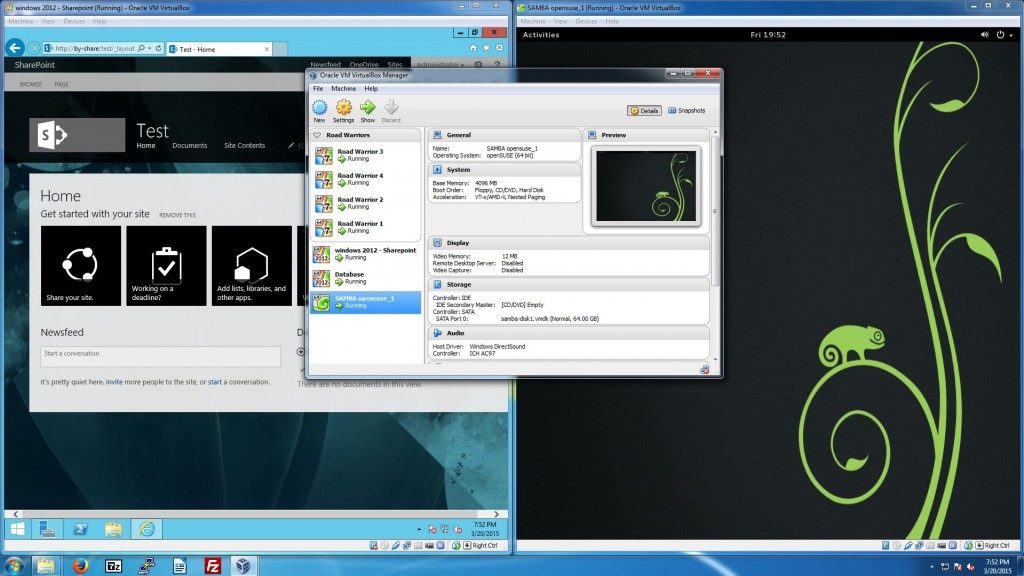Click the SAMBA preview thumbnail
Screen dimensions: 1024x576
[646, 186]
